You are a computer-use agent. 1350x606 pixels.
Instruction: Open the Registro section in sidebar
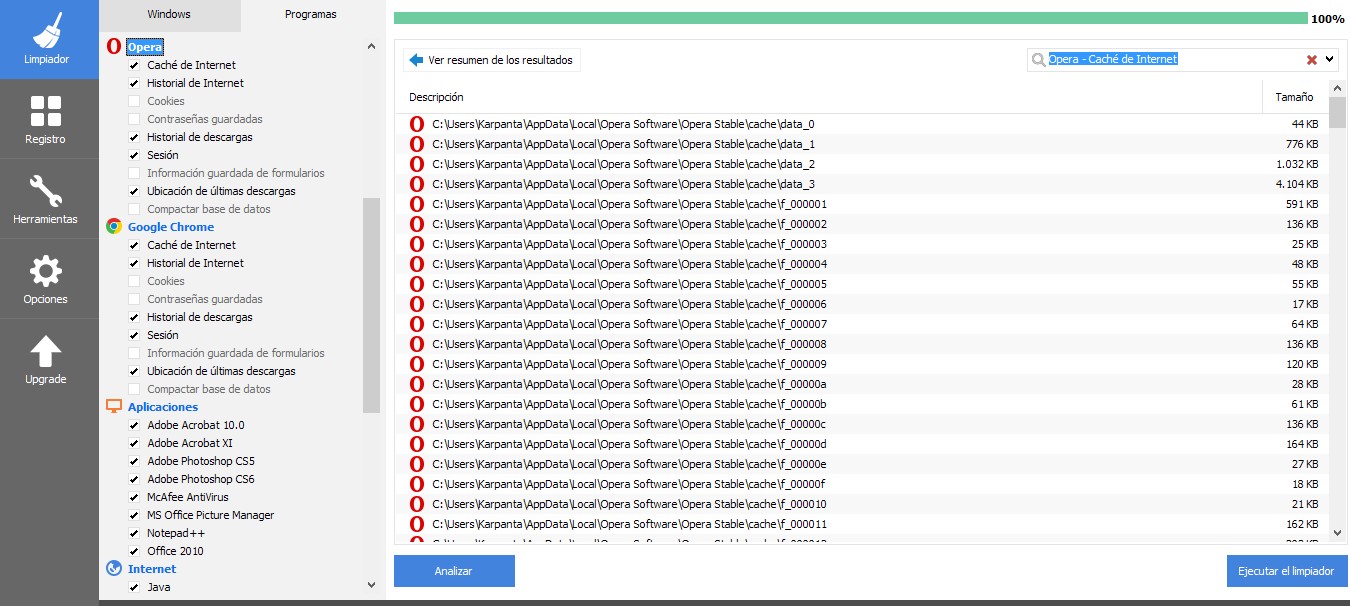click(x=47, y=118)
